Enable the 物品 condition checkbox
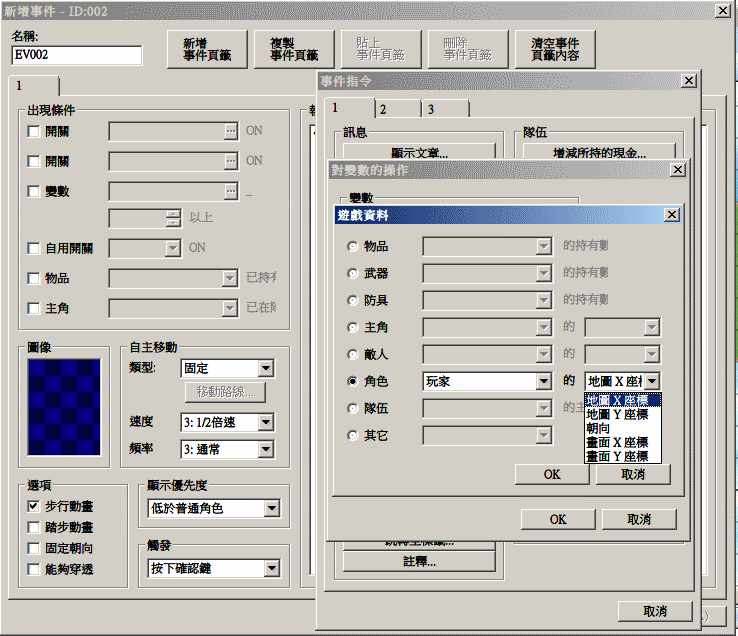This screenshot has width=738, height=636. coord(33,278)
